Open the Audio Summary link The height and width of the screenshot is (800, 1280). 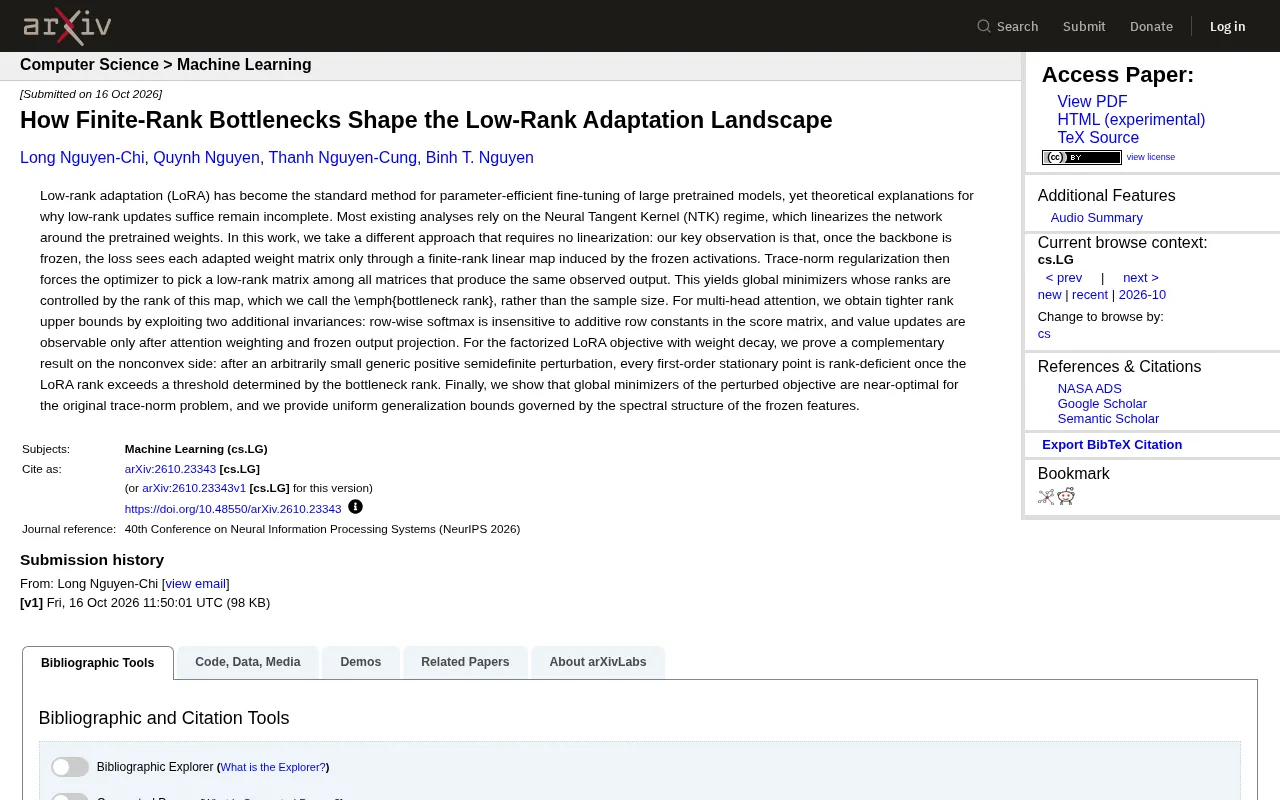[x=1096, y=218]
